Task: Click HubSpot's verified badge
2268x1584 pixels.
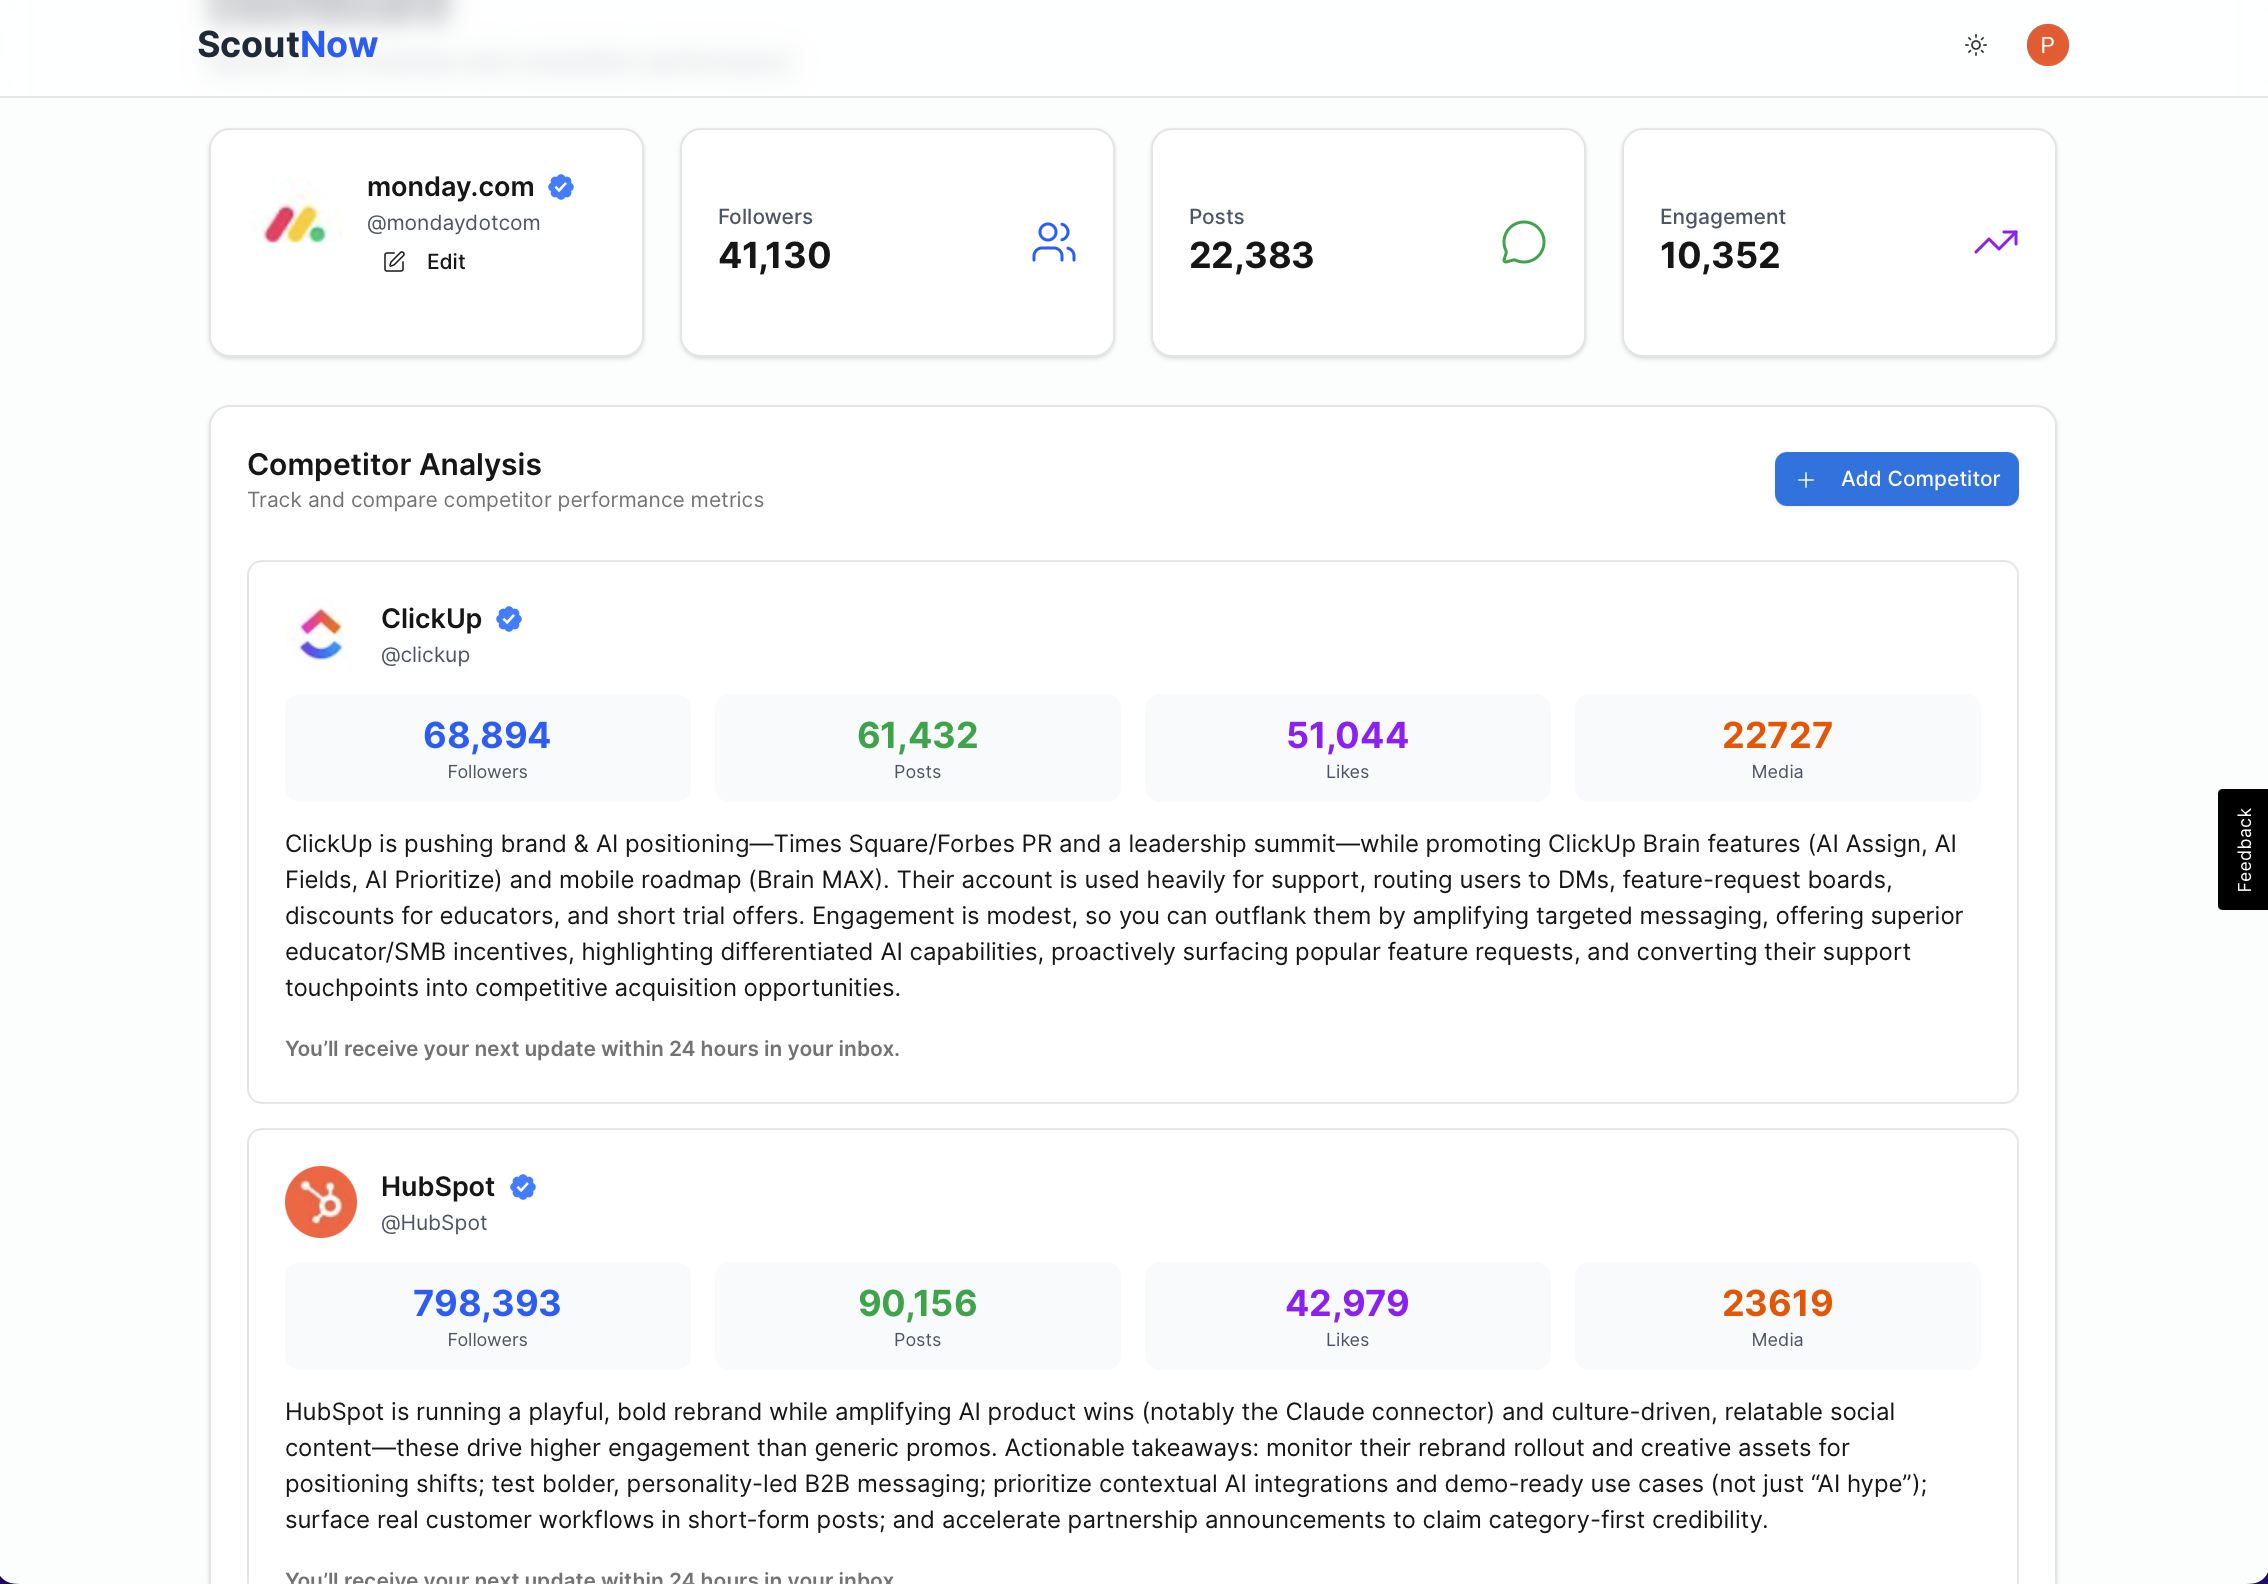Action: point(523,1187)
